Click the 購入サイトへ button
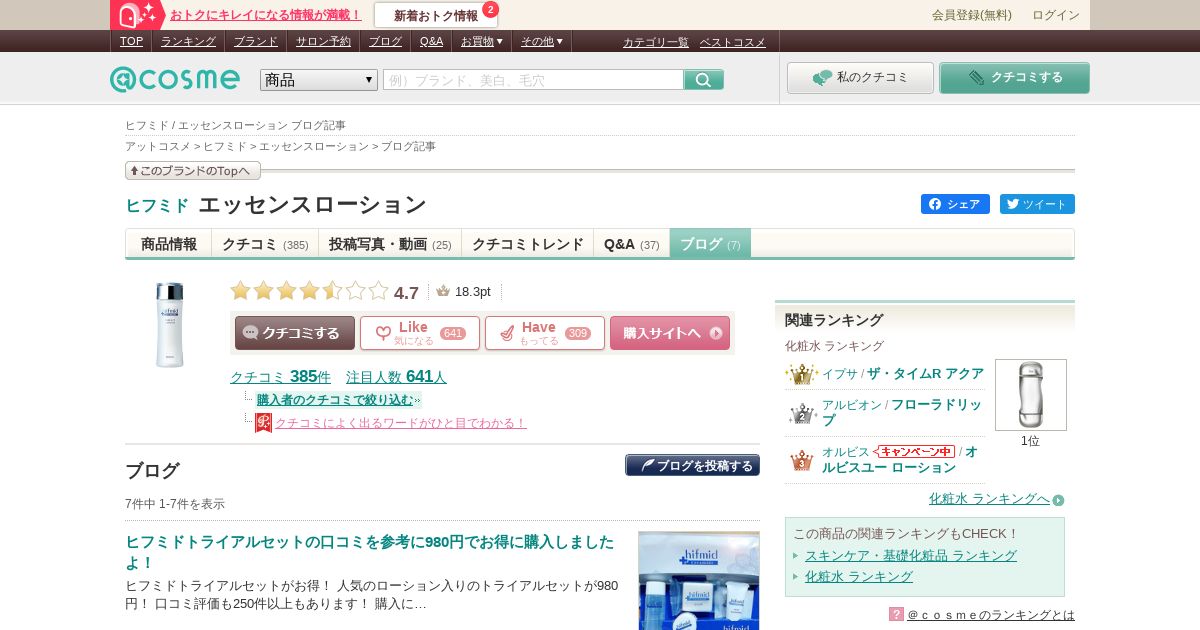This screenshot has width=1200, height=630. [x=670, y=333]
